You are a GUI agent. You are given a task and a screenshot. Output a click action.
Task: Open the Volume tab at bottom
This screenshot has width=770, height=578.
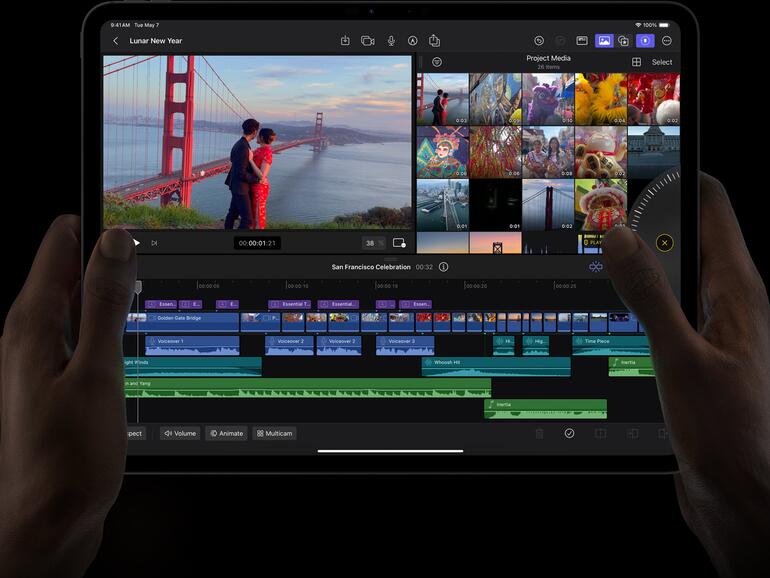(x=180, y=433)
